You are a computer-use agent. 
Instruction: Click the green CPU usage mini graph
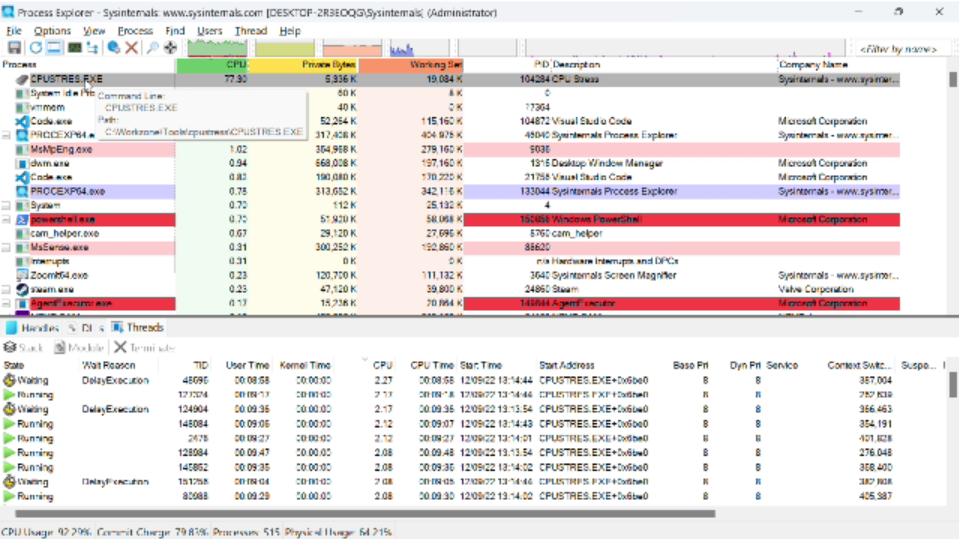(x=217, y=48)
